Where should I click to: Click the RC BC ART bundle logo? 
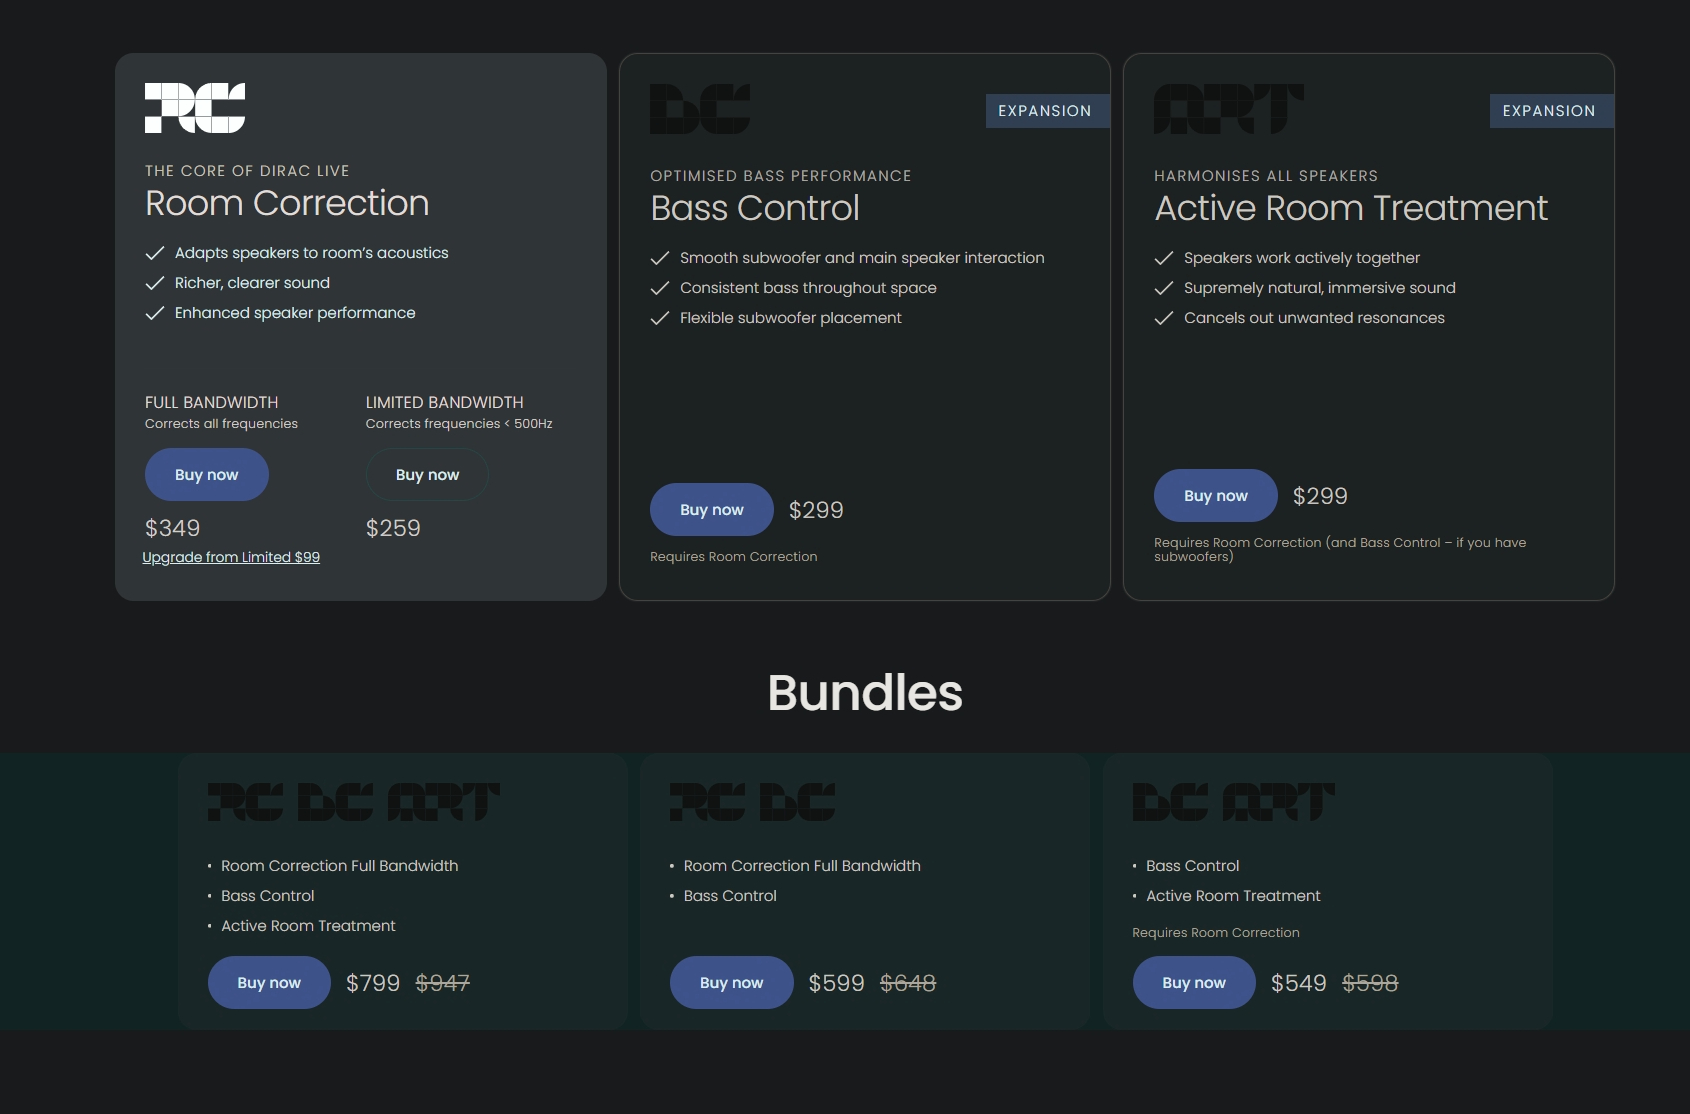353,802
